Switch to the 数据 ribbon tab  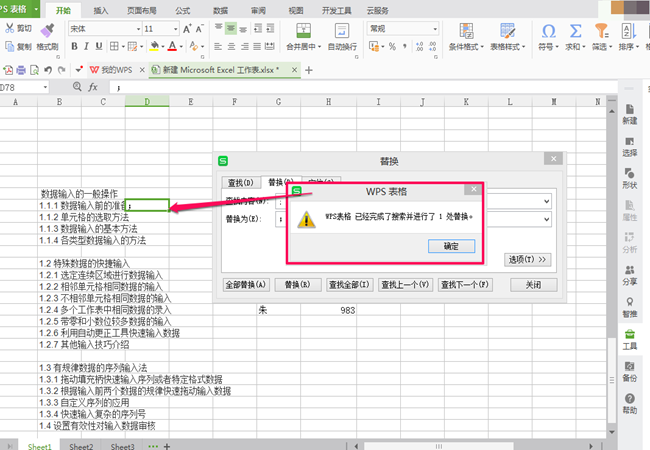220,10
